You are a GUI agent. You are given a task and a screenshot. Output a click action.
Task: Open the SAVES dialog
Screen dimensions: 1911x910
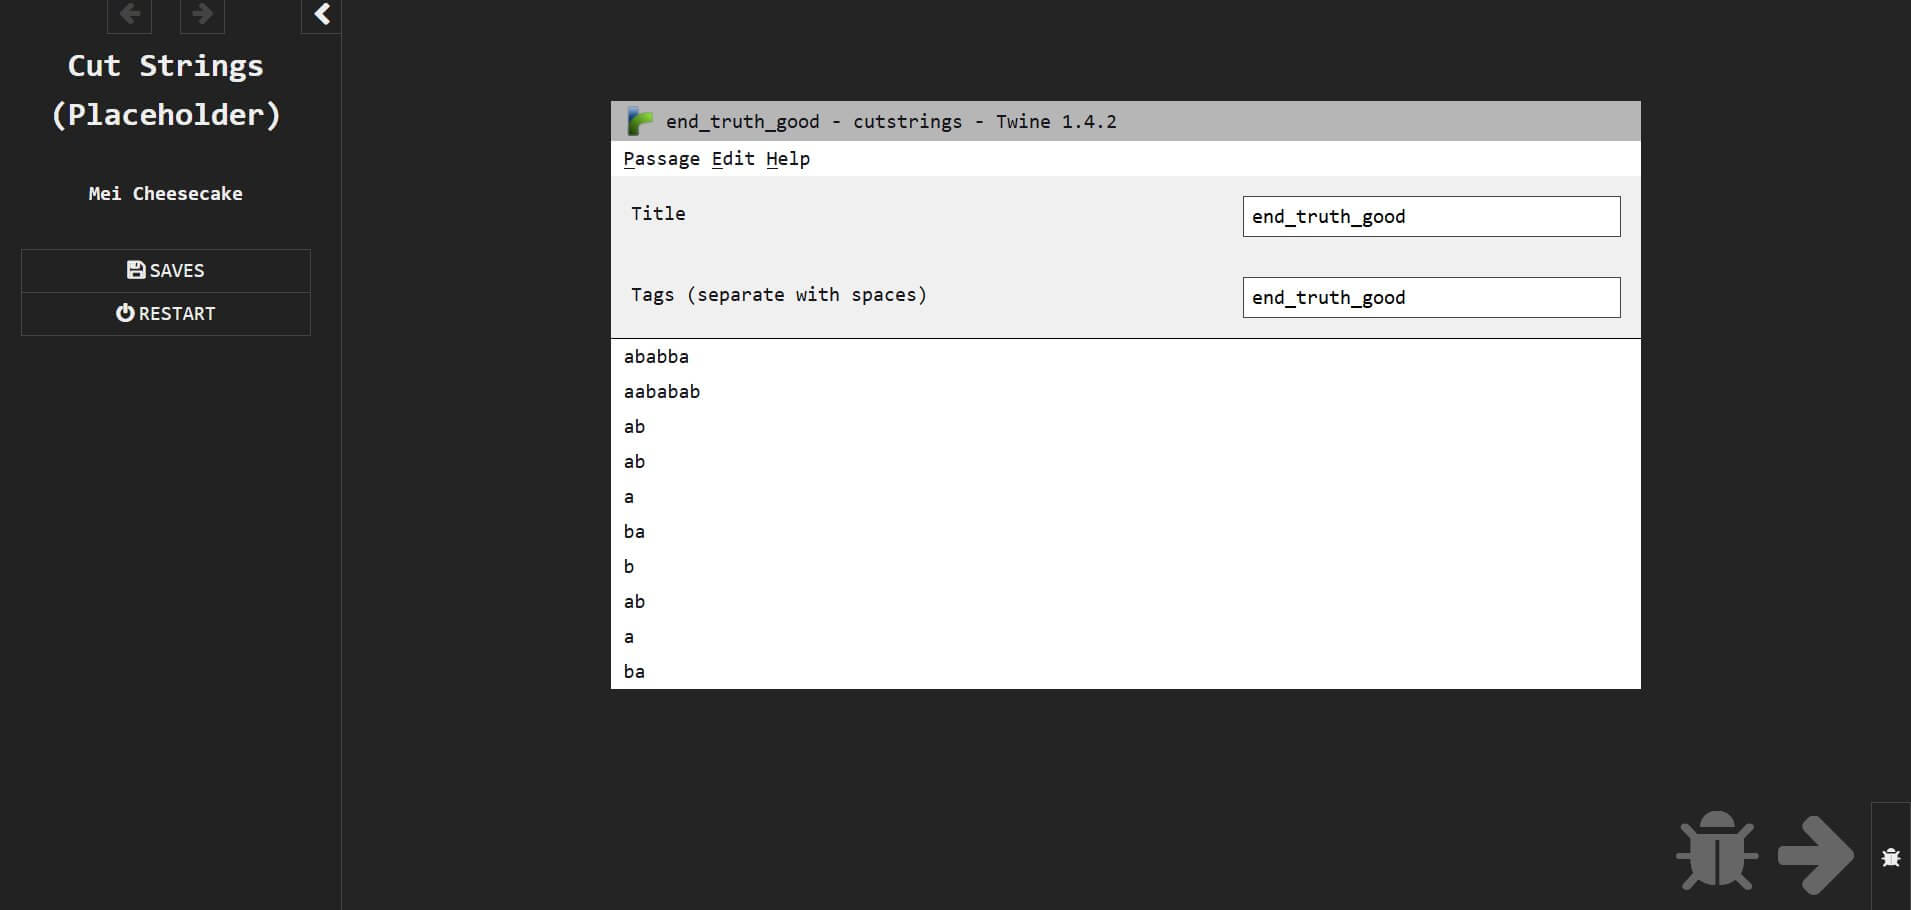[x=166, y=270]
